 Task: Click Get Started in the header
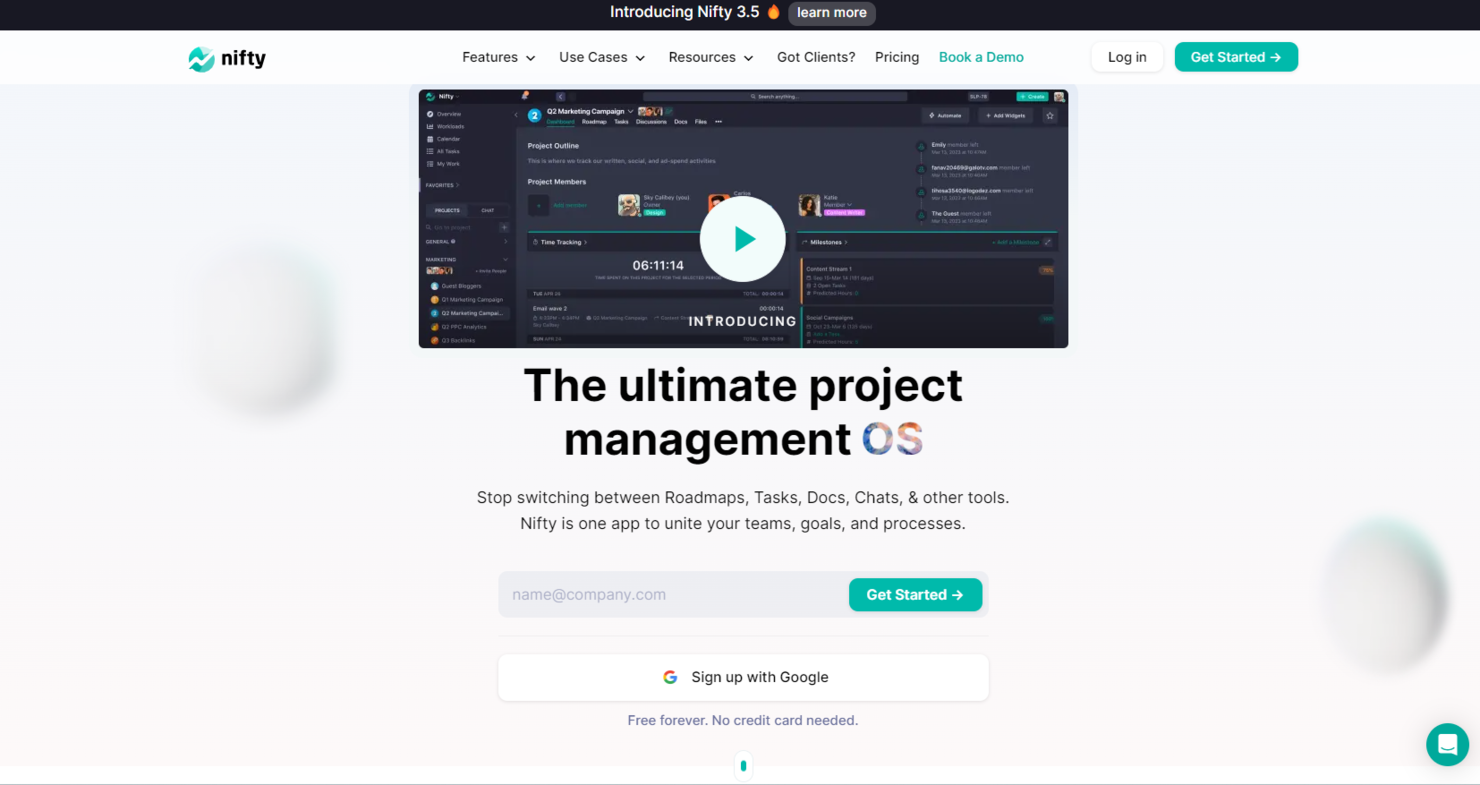1236,57
